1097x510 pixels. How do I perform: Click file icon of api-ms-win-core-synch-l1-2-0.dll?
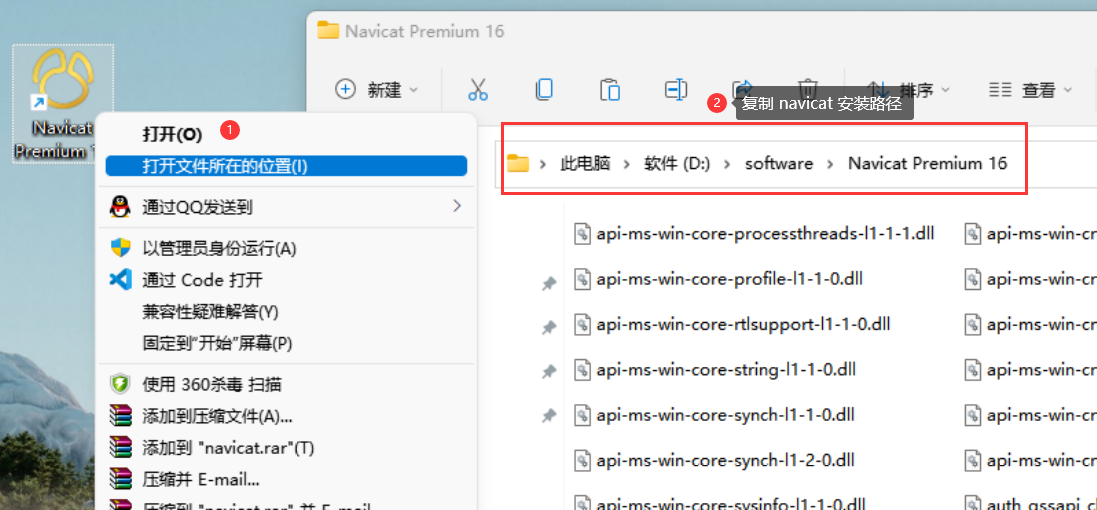pyautogui.click(x=583, y=460)
